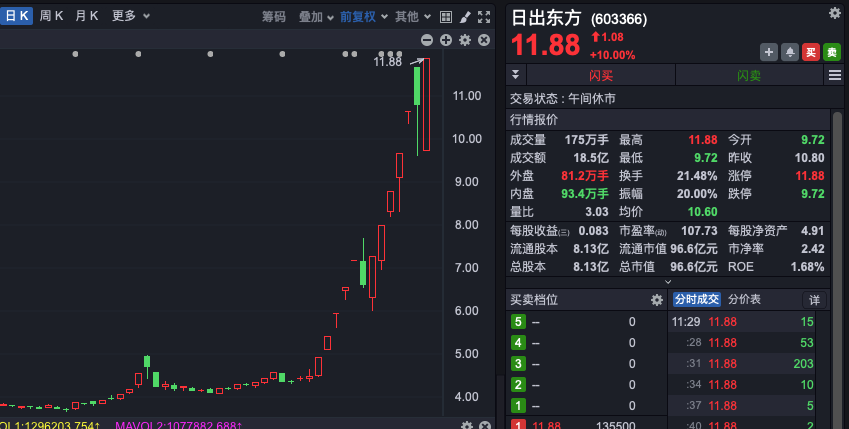The image size is (849, 429).
Task: Switch to 周K weekly chart tab
Action: coord(51,16)
